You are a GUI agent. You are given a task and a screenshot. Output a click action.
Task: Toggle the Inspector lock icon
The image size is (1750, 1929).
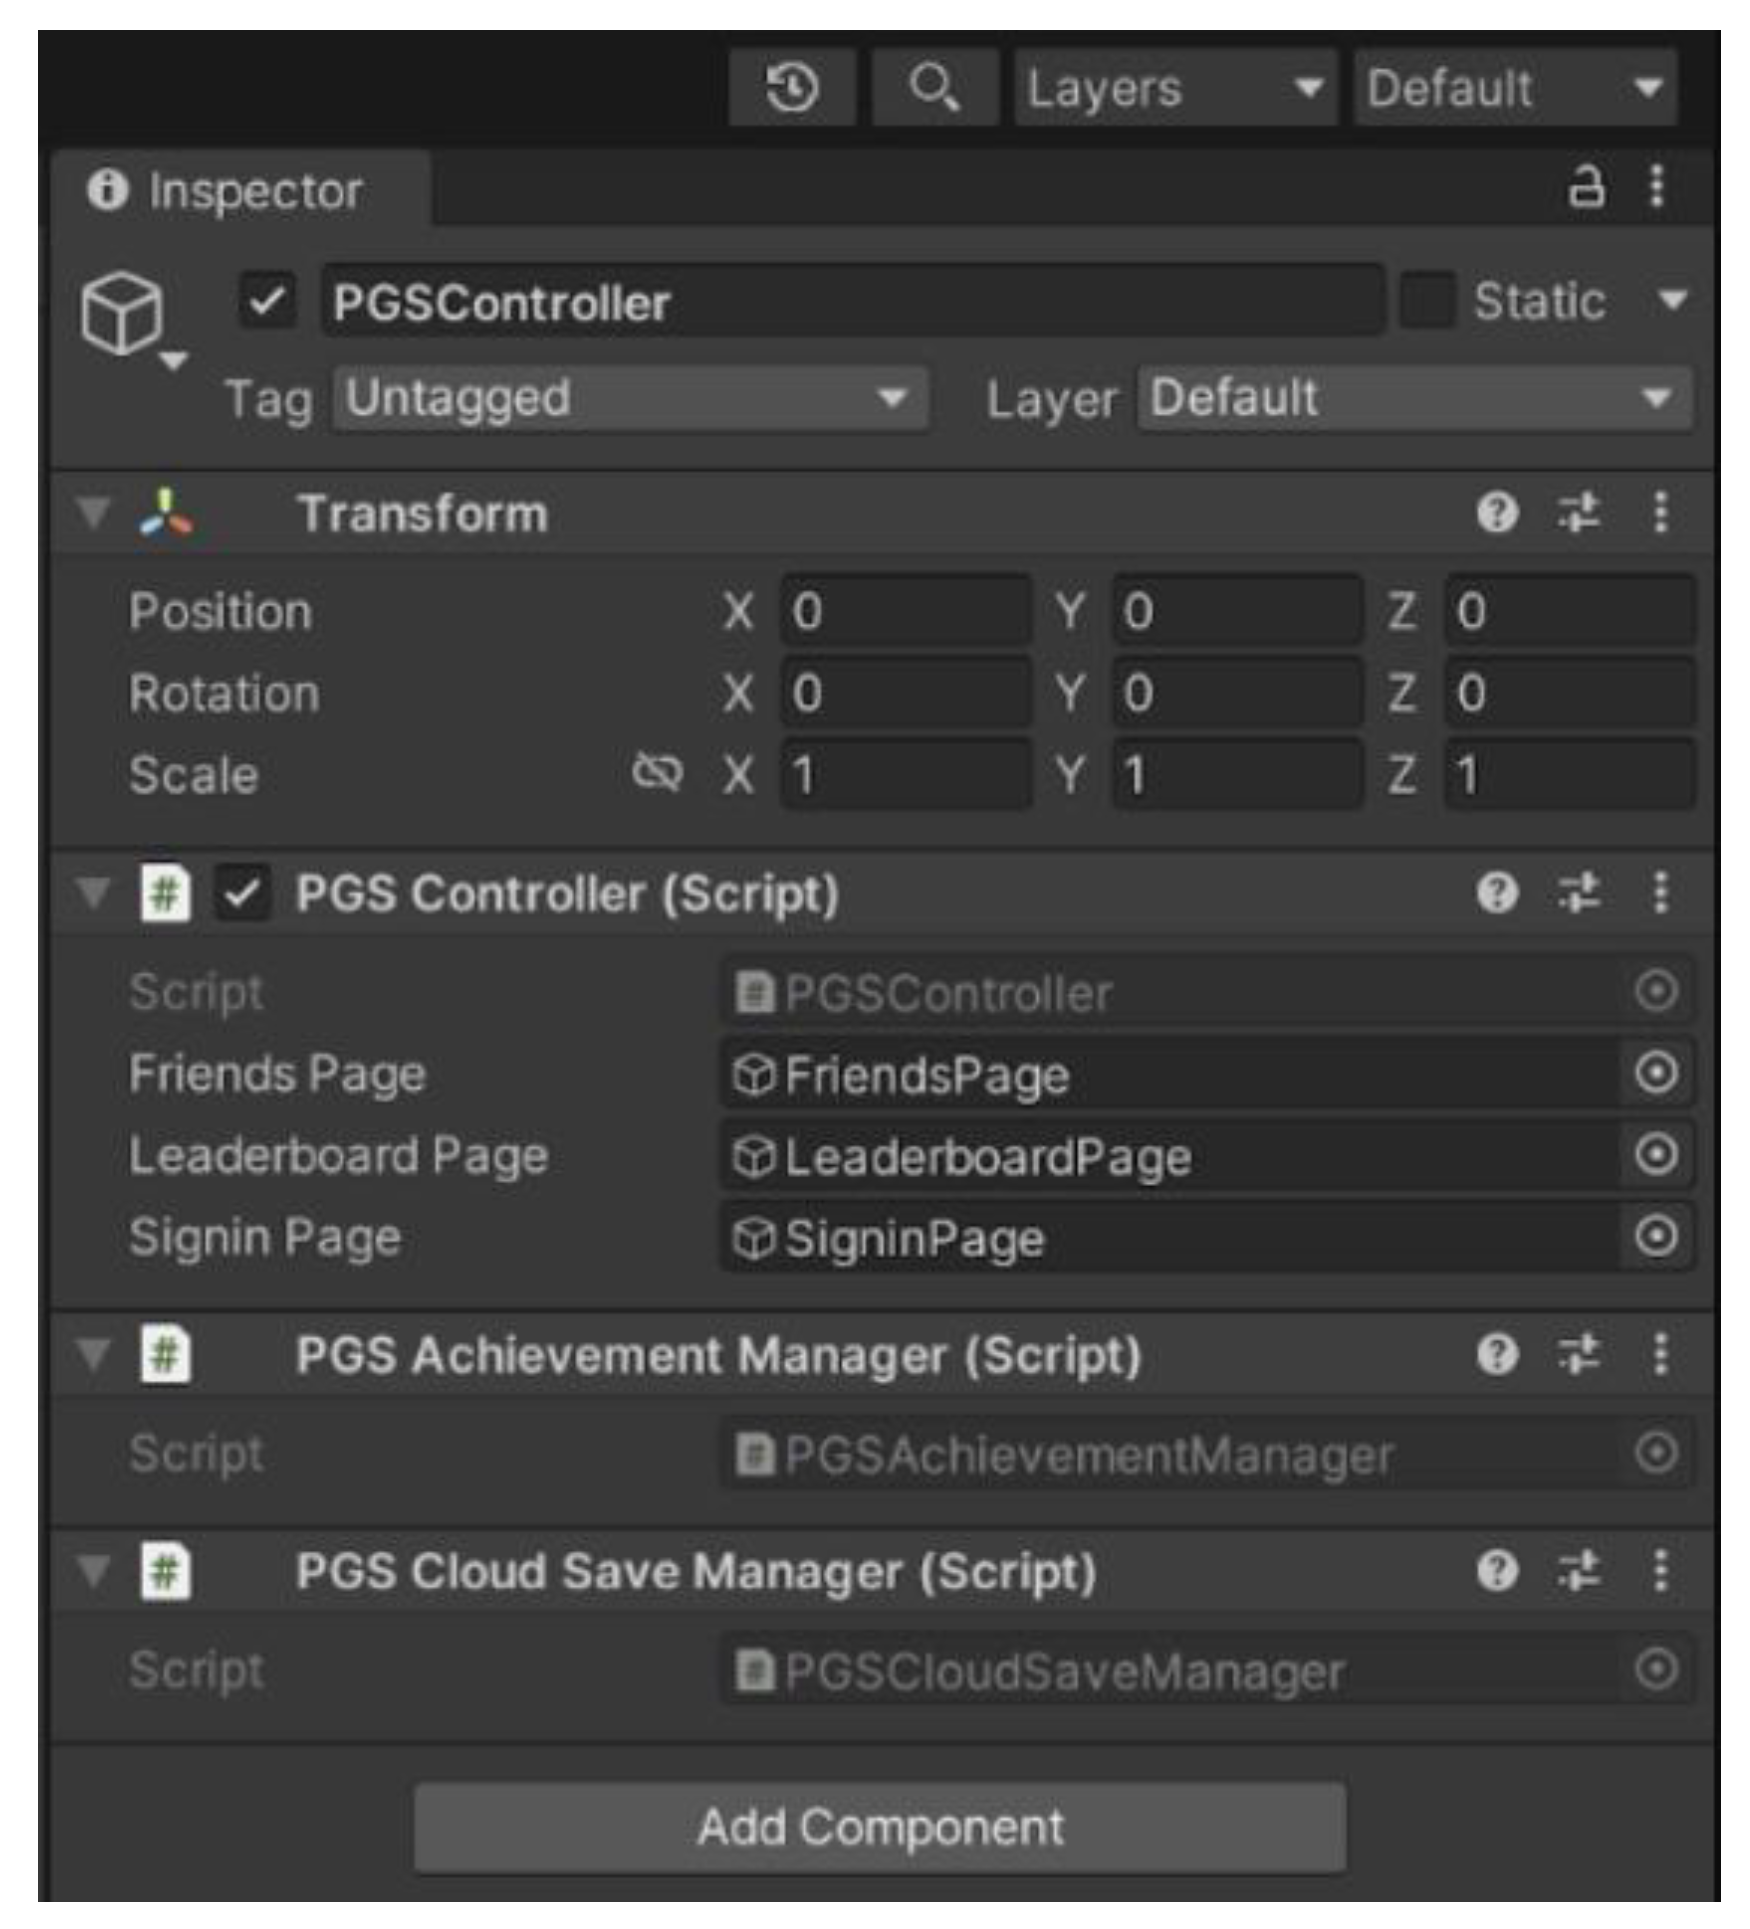(1586, 187)
